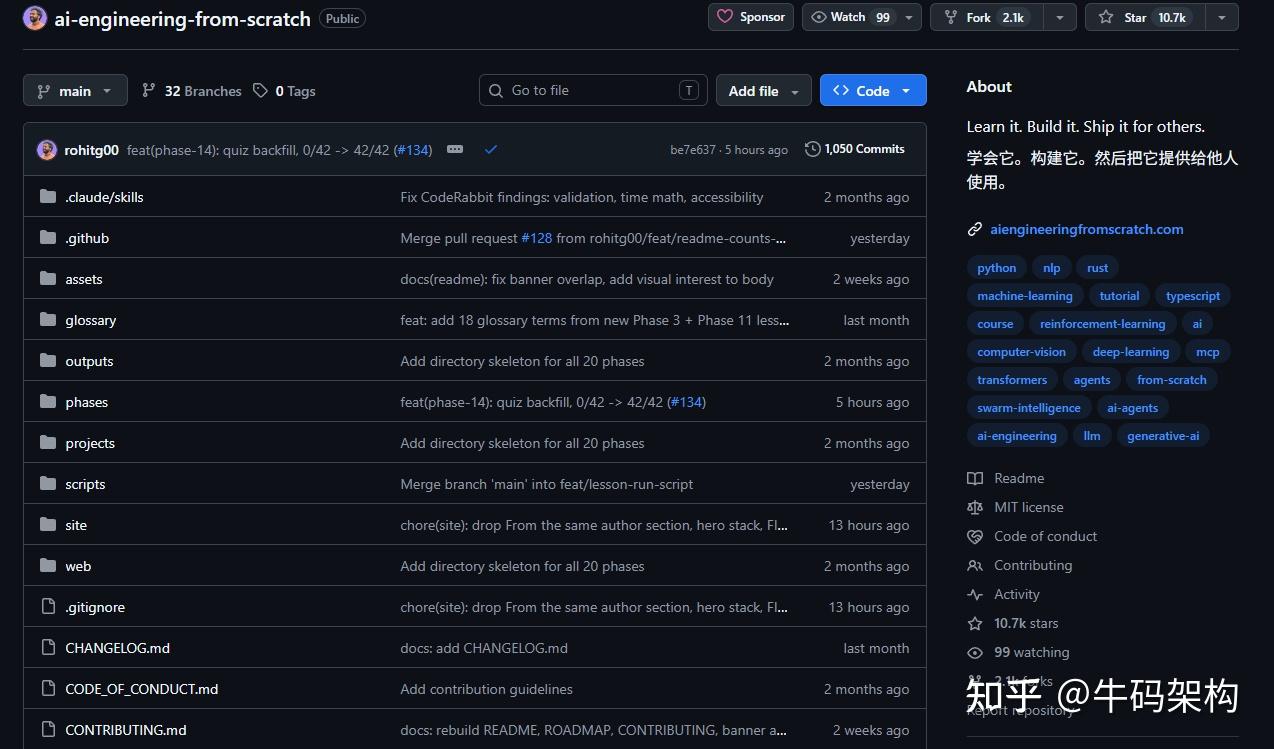The image size is (1274, 749).
Task: Click the computer-vision topic tag
Action: (1021, 352)
